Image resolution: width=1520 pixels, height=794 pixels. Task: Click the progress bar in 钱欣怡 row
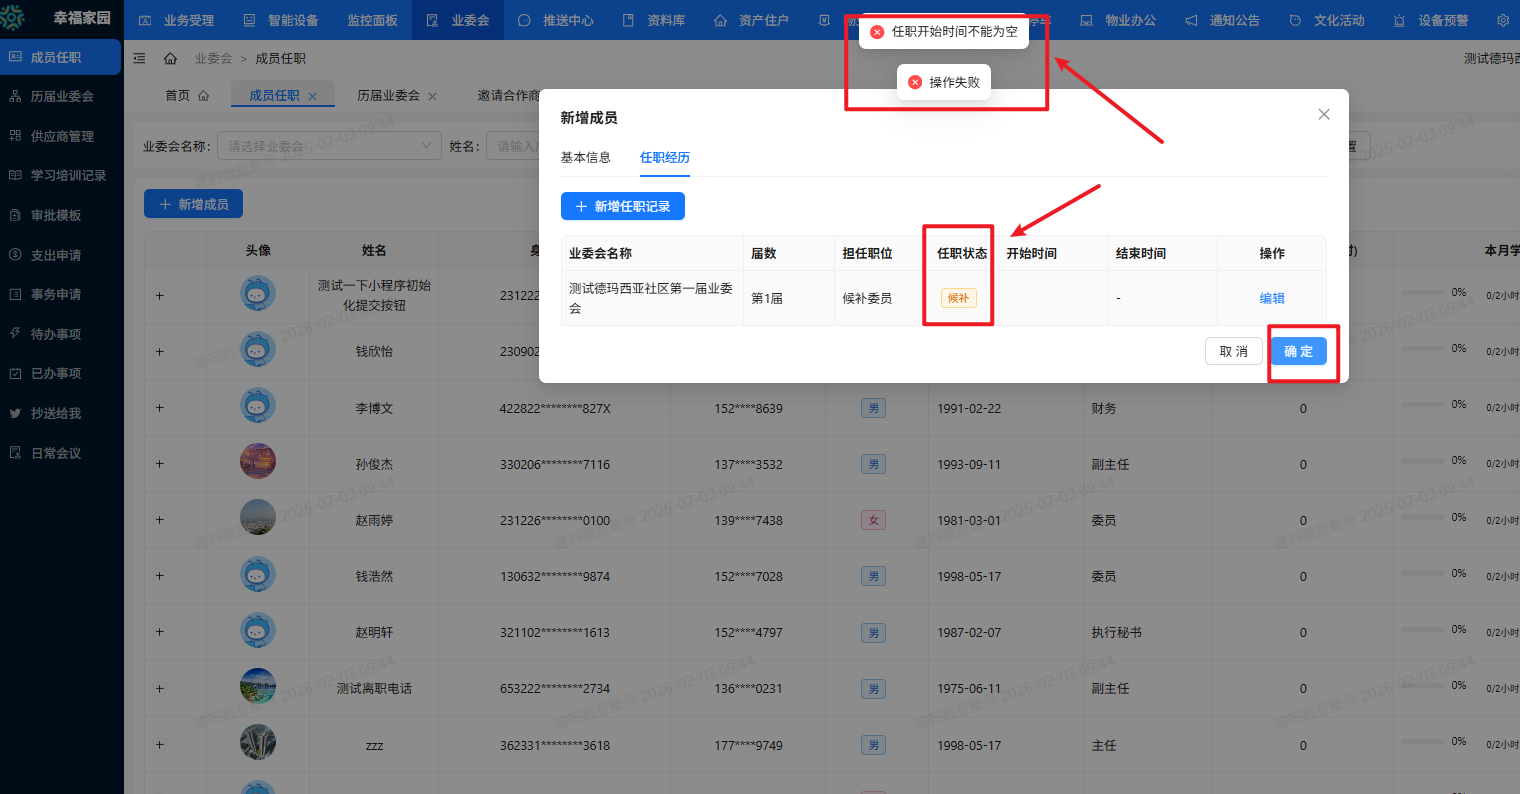point(1423,349)
